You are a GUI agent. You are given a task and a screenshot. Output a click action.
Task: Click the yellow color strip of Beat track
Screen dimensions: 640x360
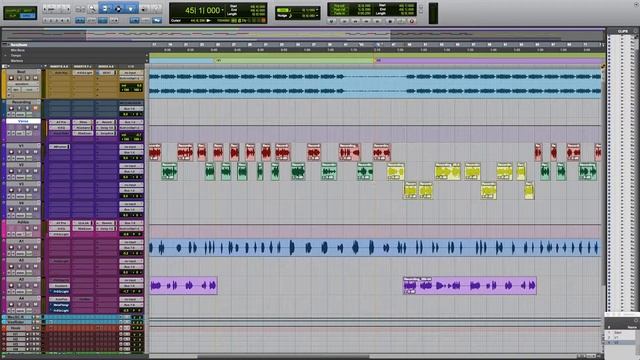click(x=4, y=84)
